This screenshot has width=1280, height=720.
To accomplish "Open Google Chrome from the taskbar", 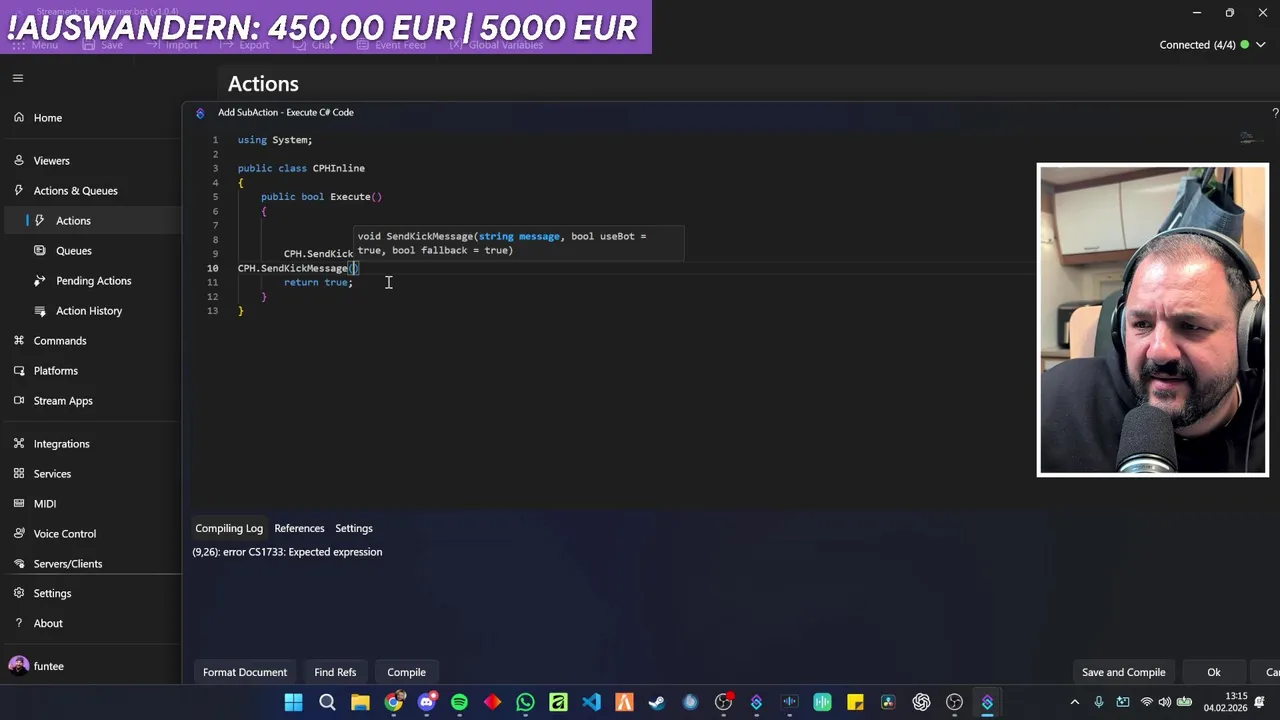I will pyautogui.click(x=394, y=703).
